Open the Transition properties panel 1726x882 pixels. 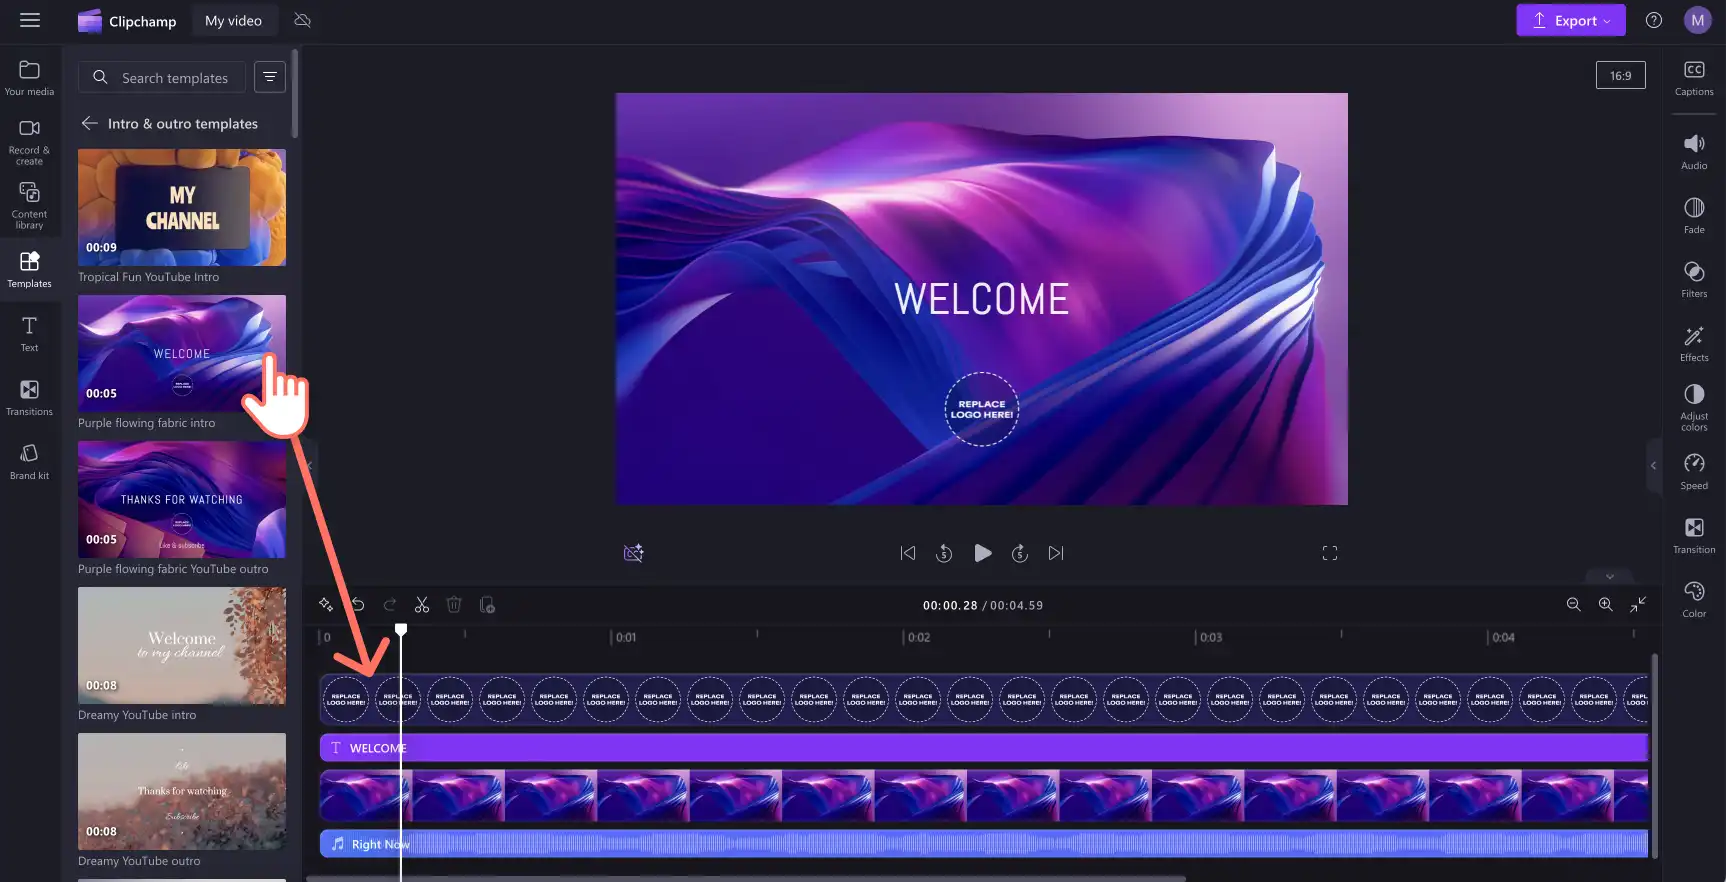[x=1694, y=535]
